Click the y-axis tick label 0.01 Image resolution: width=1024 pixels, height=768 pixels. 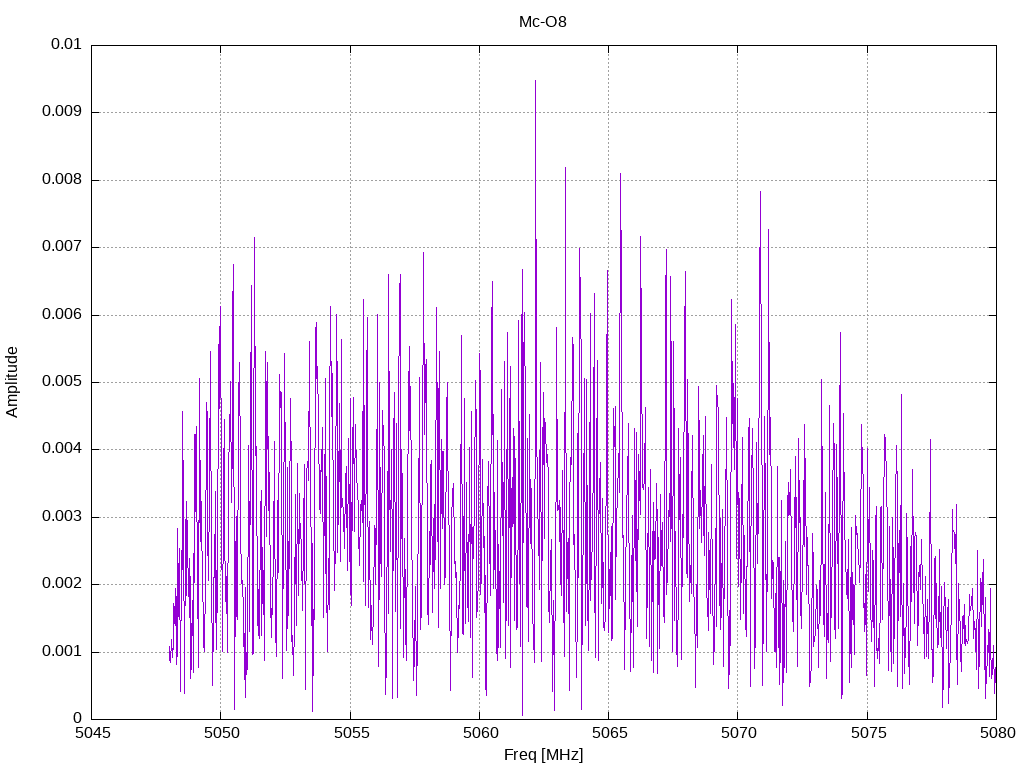click(67, 44)
